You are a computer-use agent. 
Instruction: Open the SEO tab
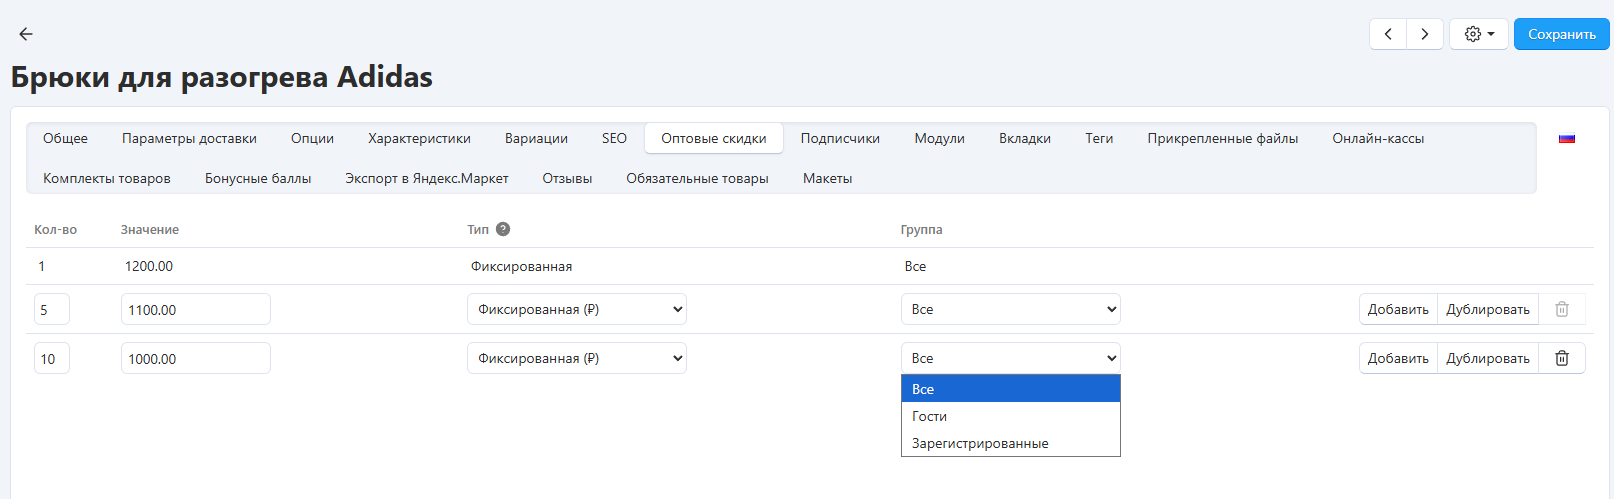tap(614, 138)
